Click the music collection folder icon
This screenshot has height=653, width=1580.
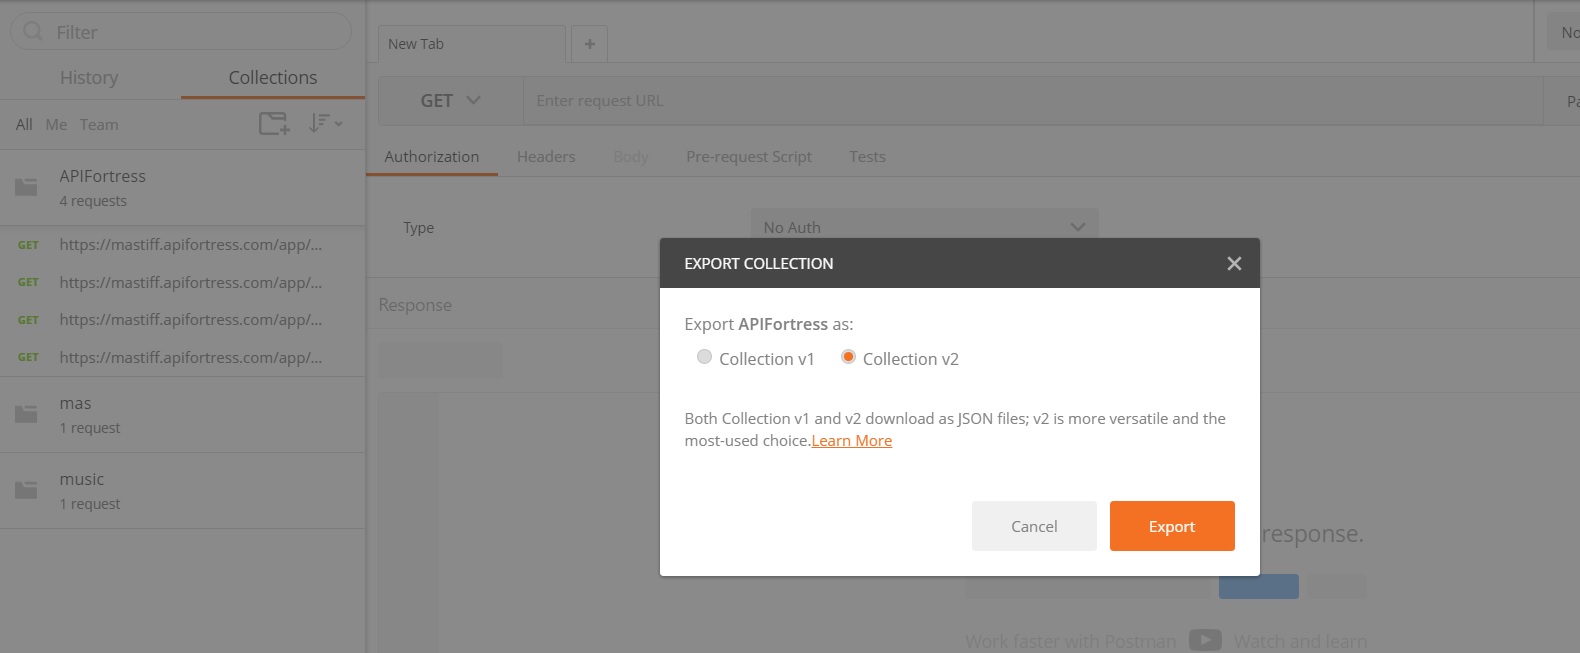[x=26, y=490]
